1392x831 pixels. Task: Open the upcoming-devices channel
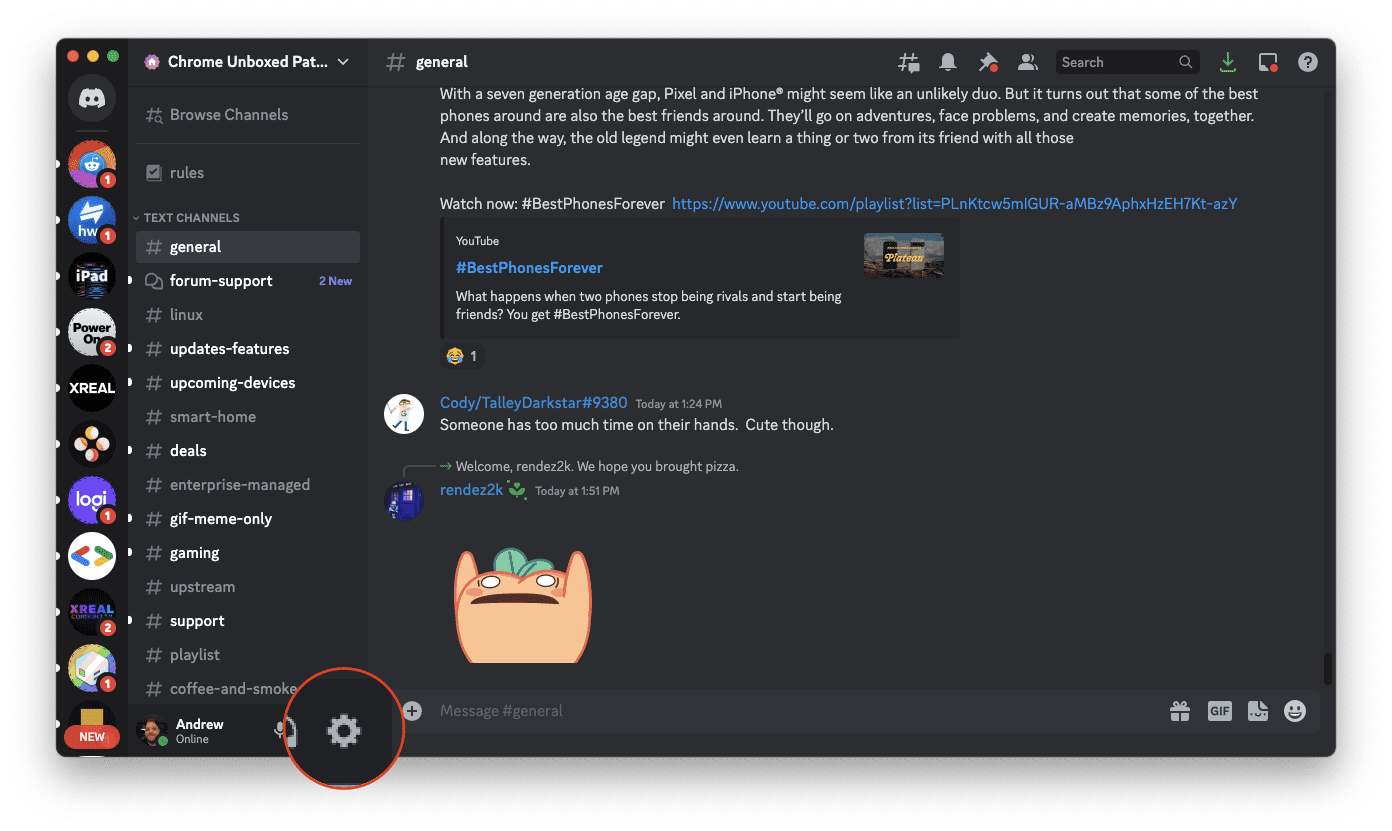click(x=247, y=383)
